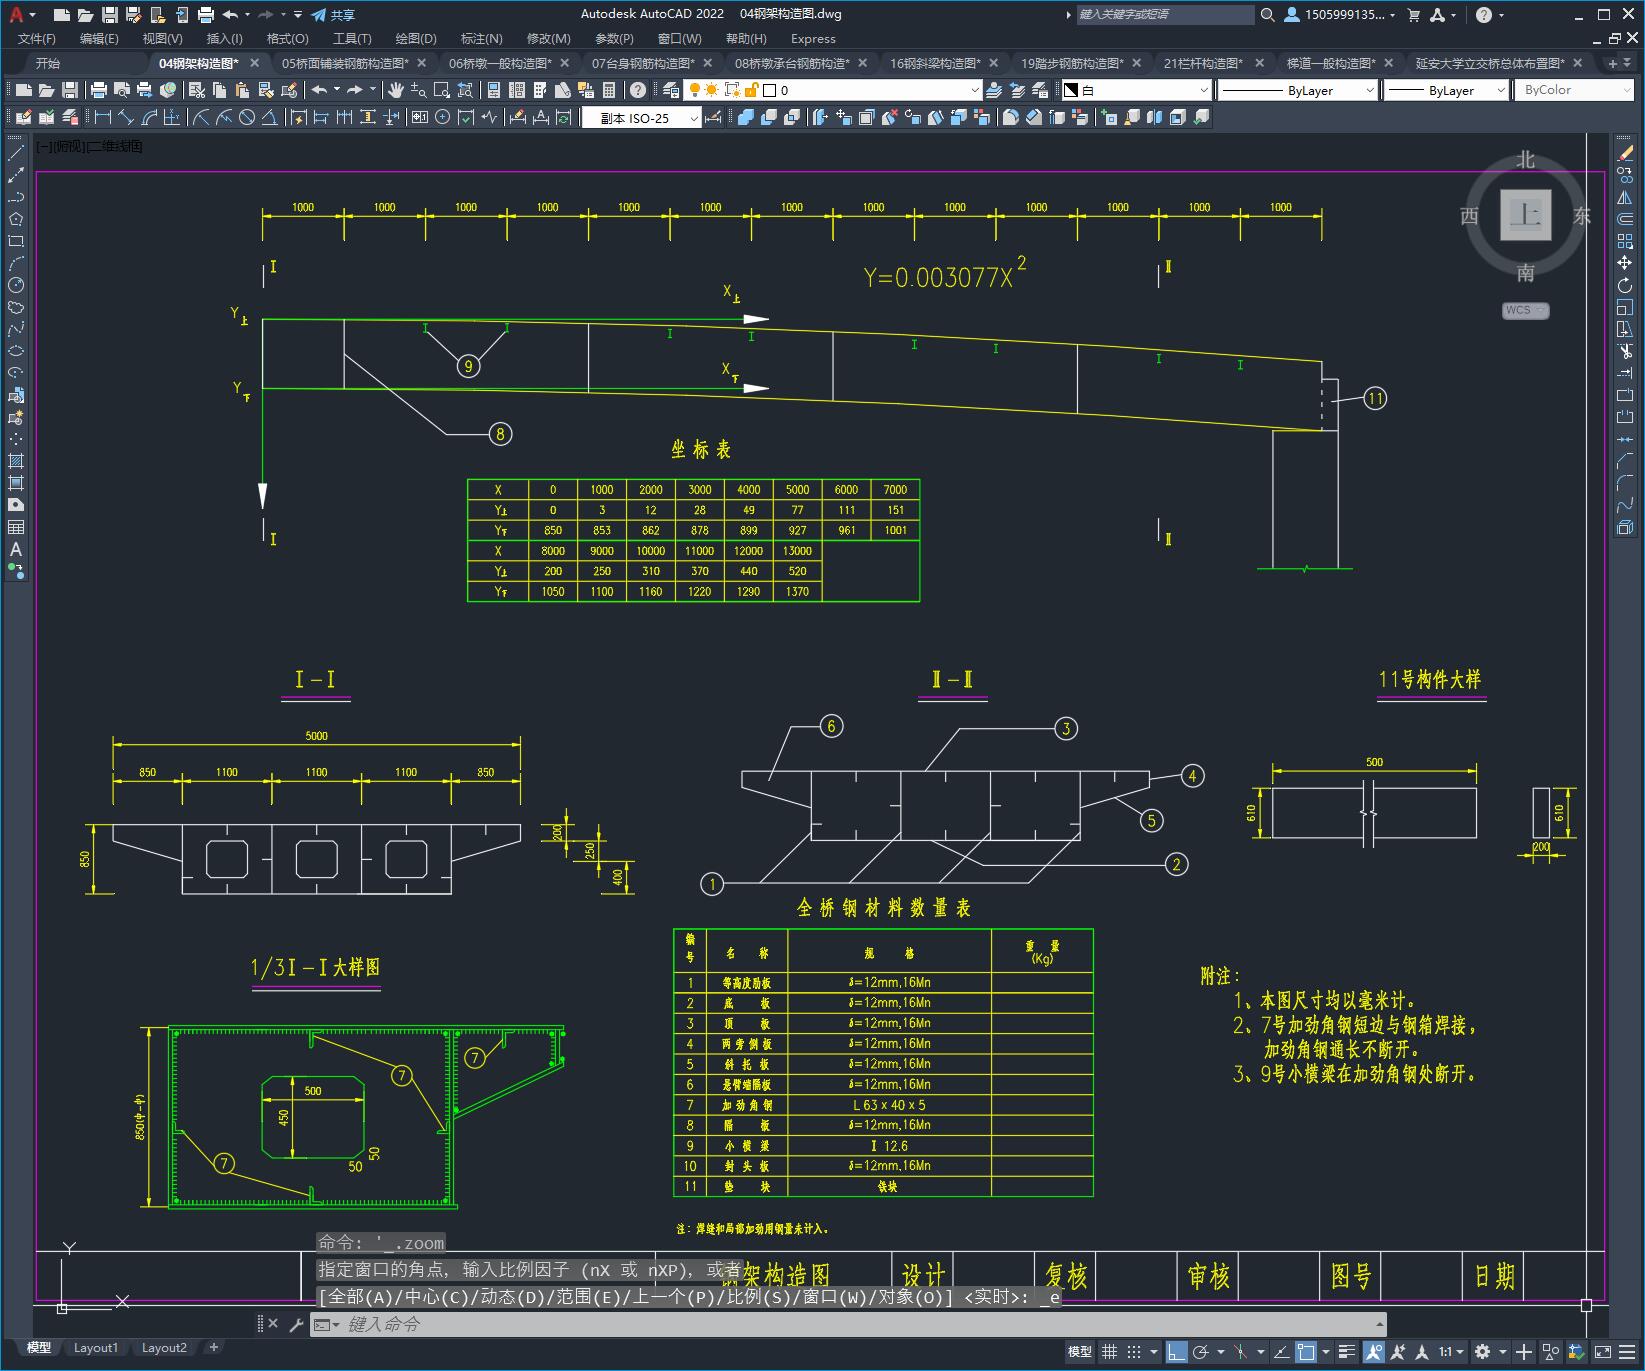Select the Pan hand tool

(396, 90)
